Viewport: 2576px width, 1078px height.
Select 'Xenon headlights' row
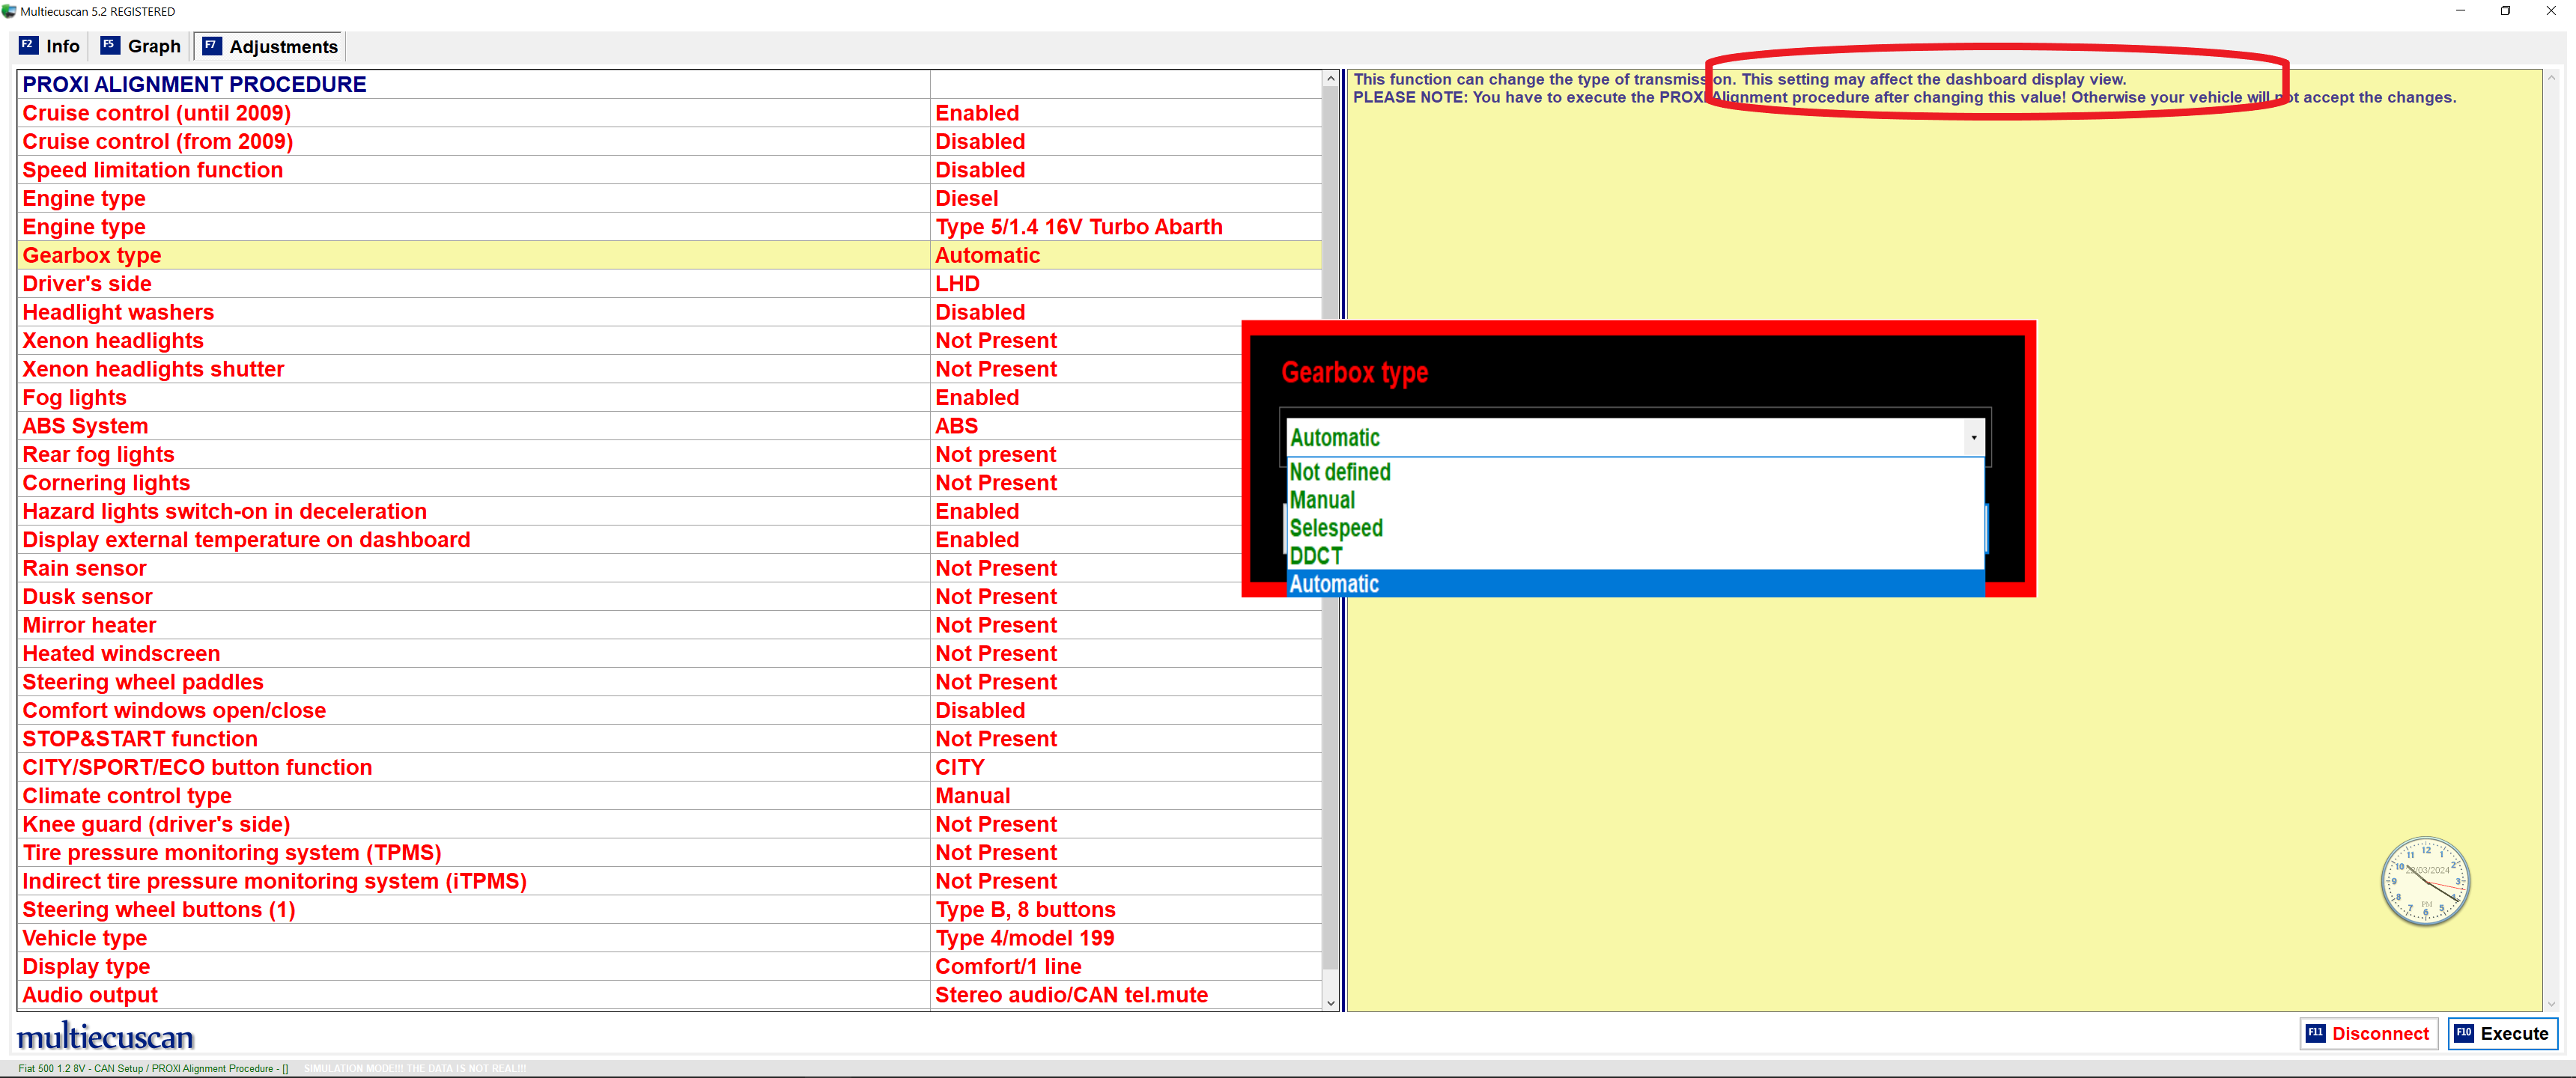[669, 341]
